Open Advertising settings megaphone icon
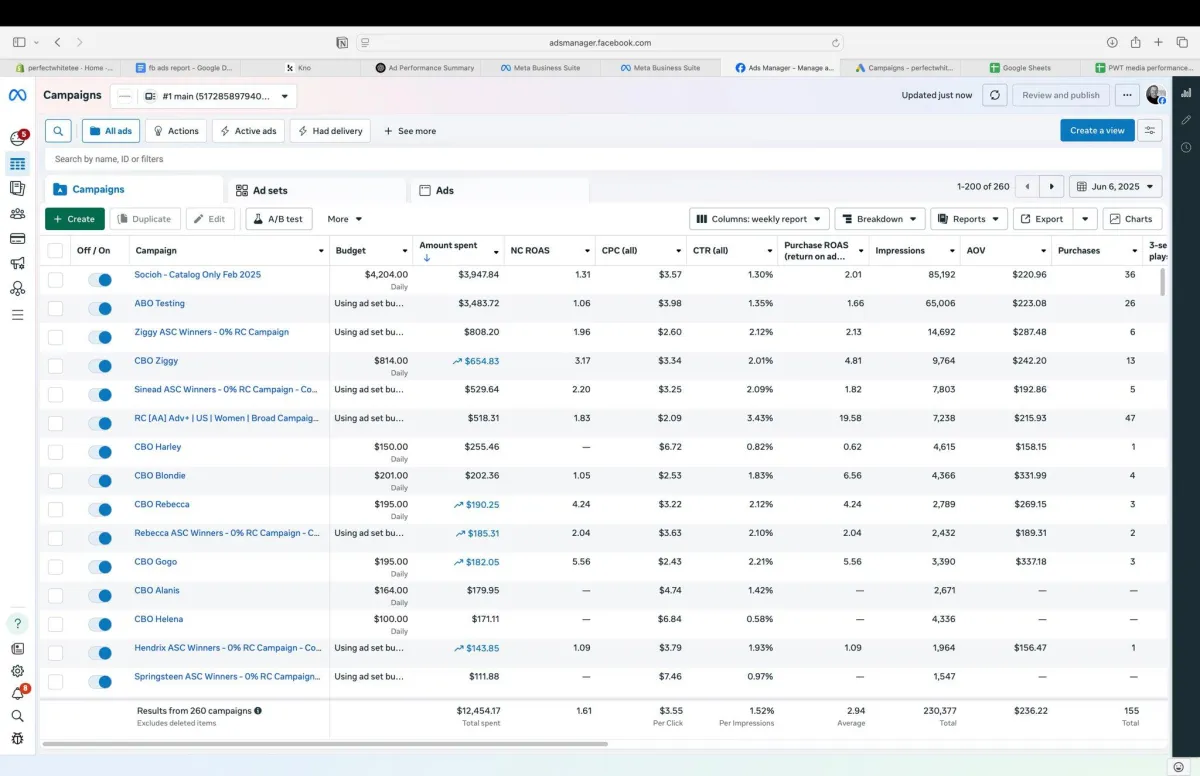This screenshot has width=1200, height=776. click(x=17, y=264)
